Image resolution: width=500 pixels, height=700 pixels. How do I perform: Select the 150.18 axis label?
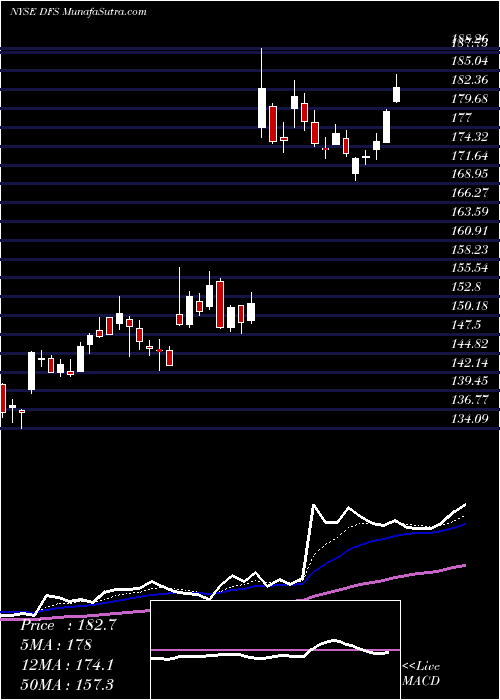[470, 306]
